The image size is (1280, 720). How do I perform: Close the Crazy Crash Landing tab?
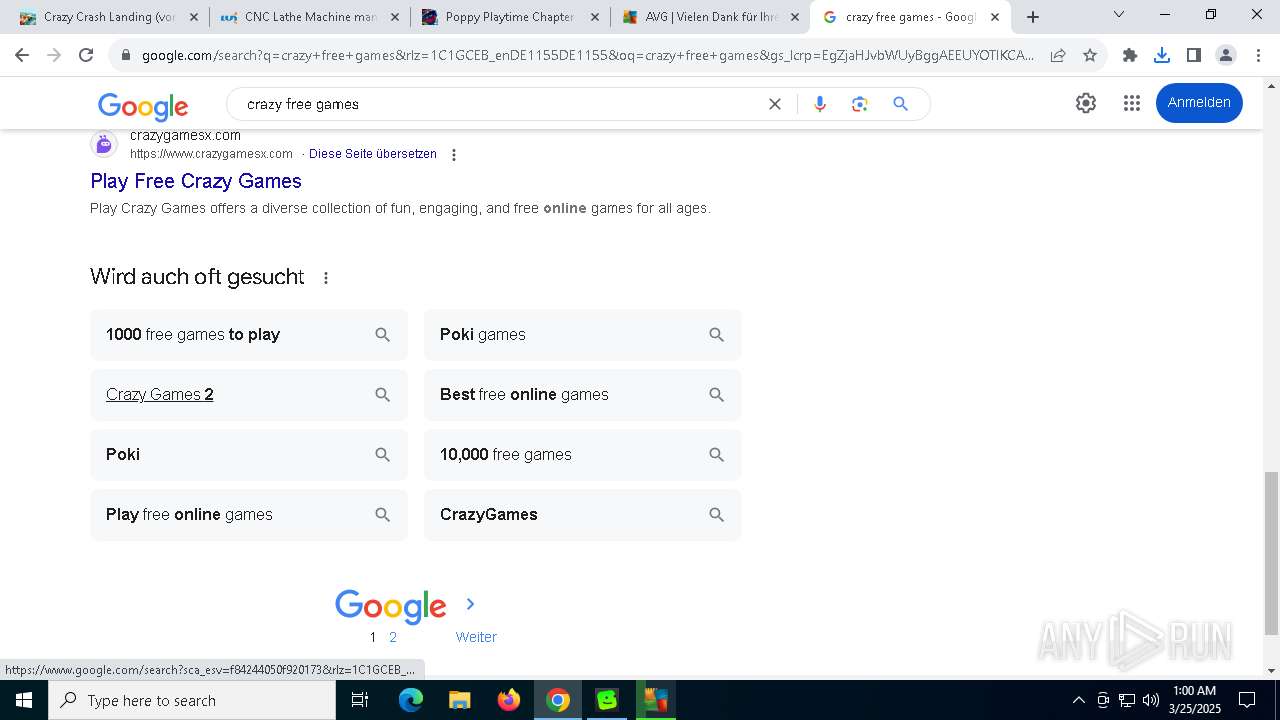(194, 17)
